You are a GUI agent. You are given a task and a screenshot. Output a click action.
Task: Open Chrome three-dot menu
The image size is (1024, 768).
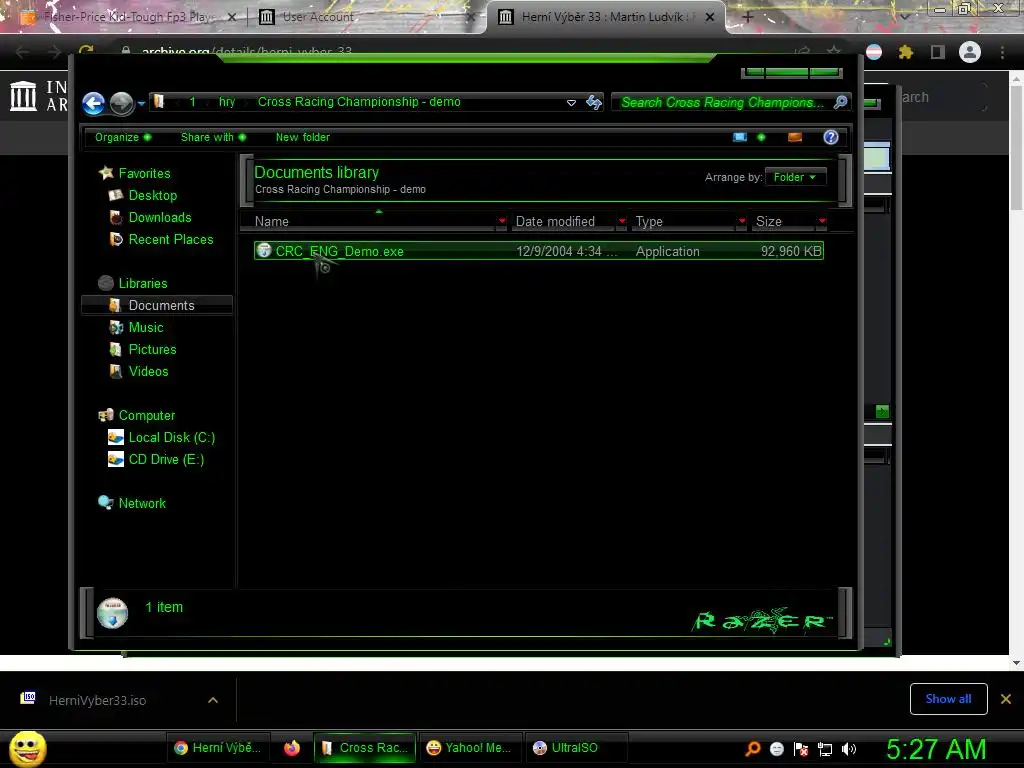(1002, 52)
